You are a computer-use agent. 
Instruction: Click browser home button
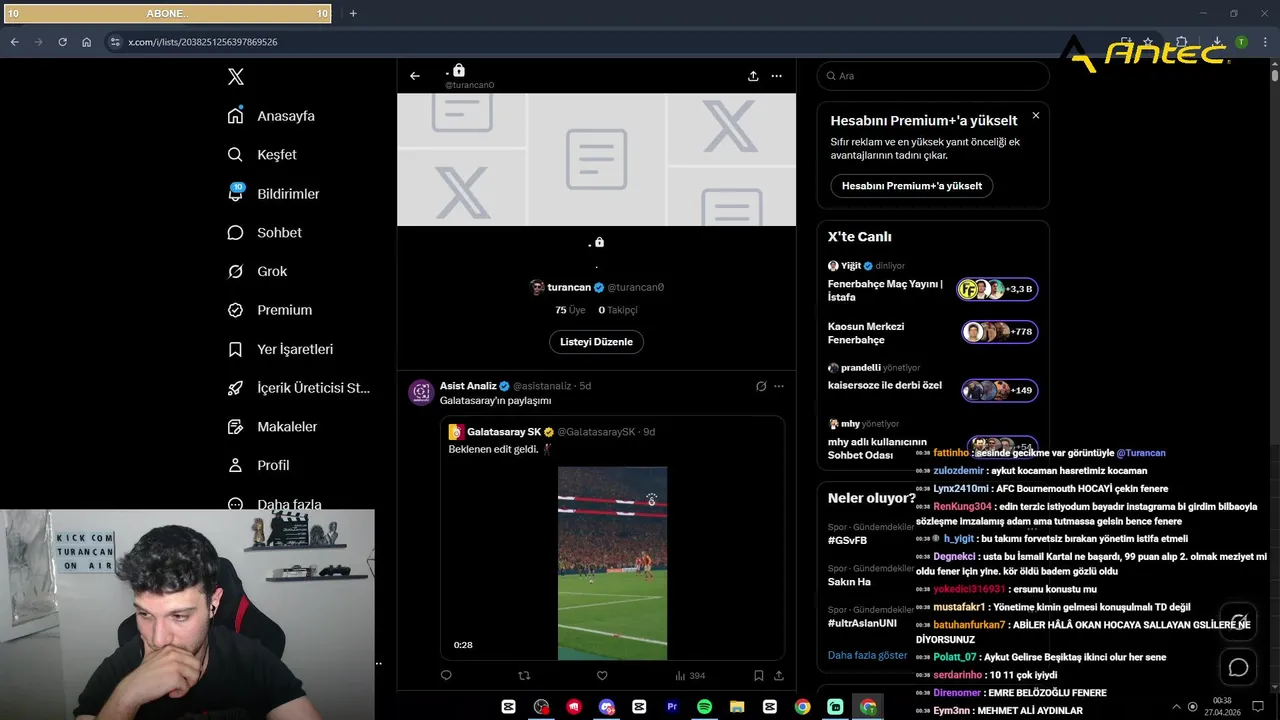coord(86,42)
